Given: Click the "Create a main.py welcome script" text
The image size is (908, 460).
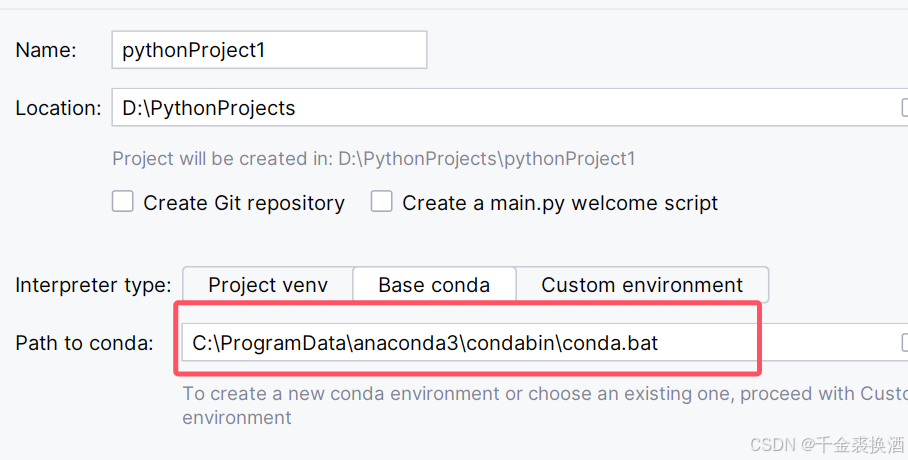Looking at the screenshot, I should coord(560,203).
